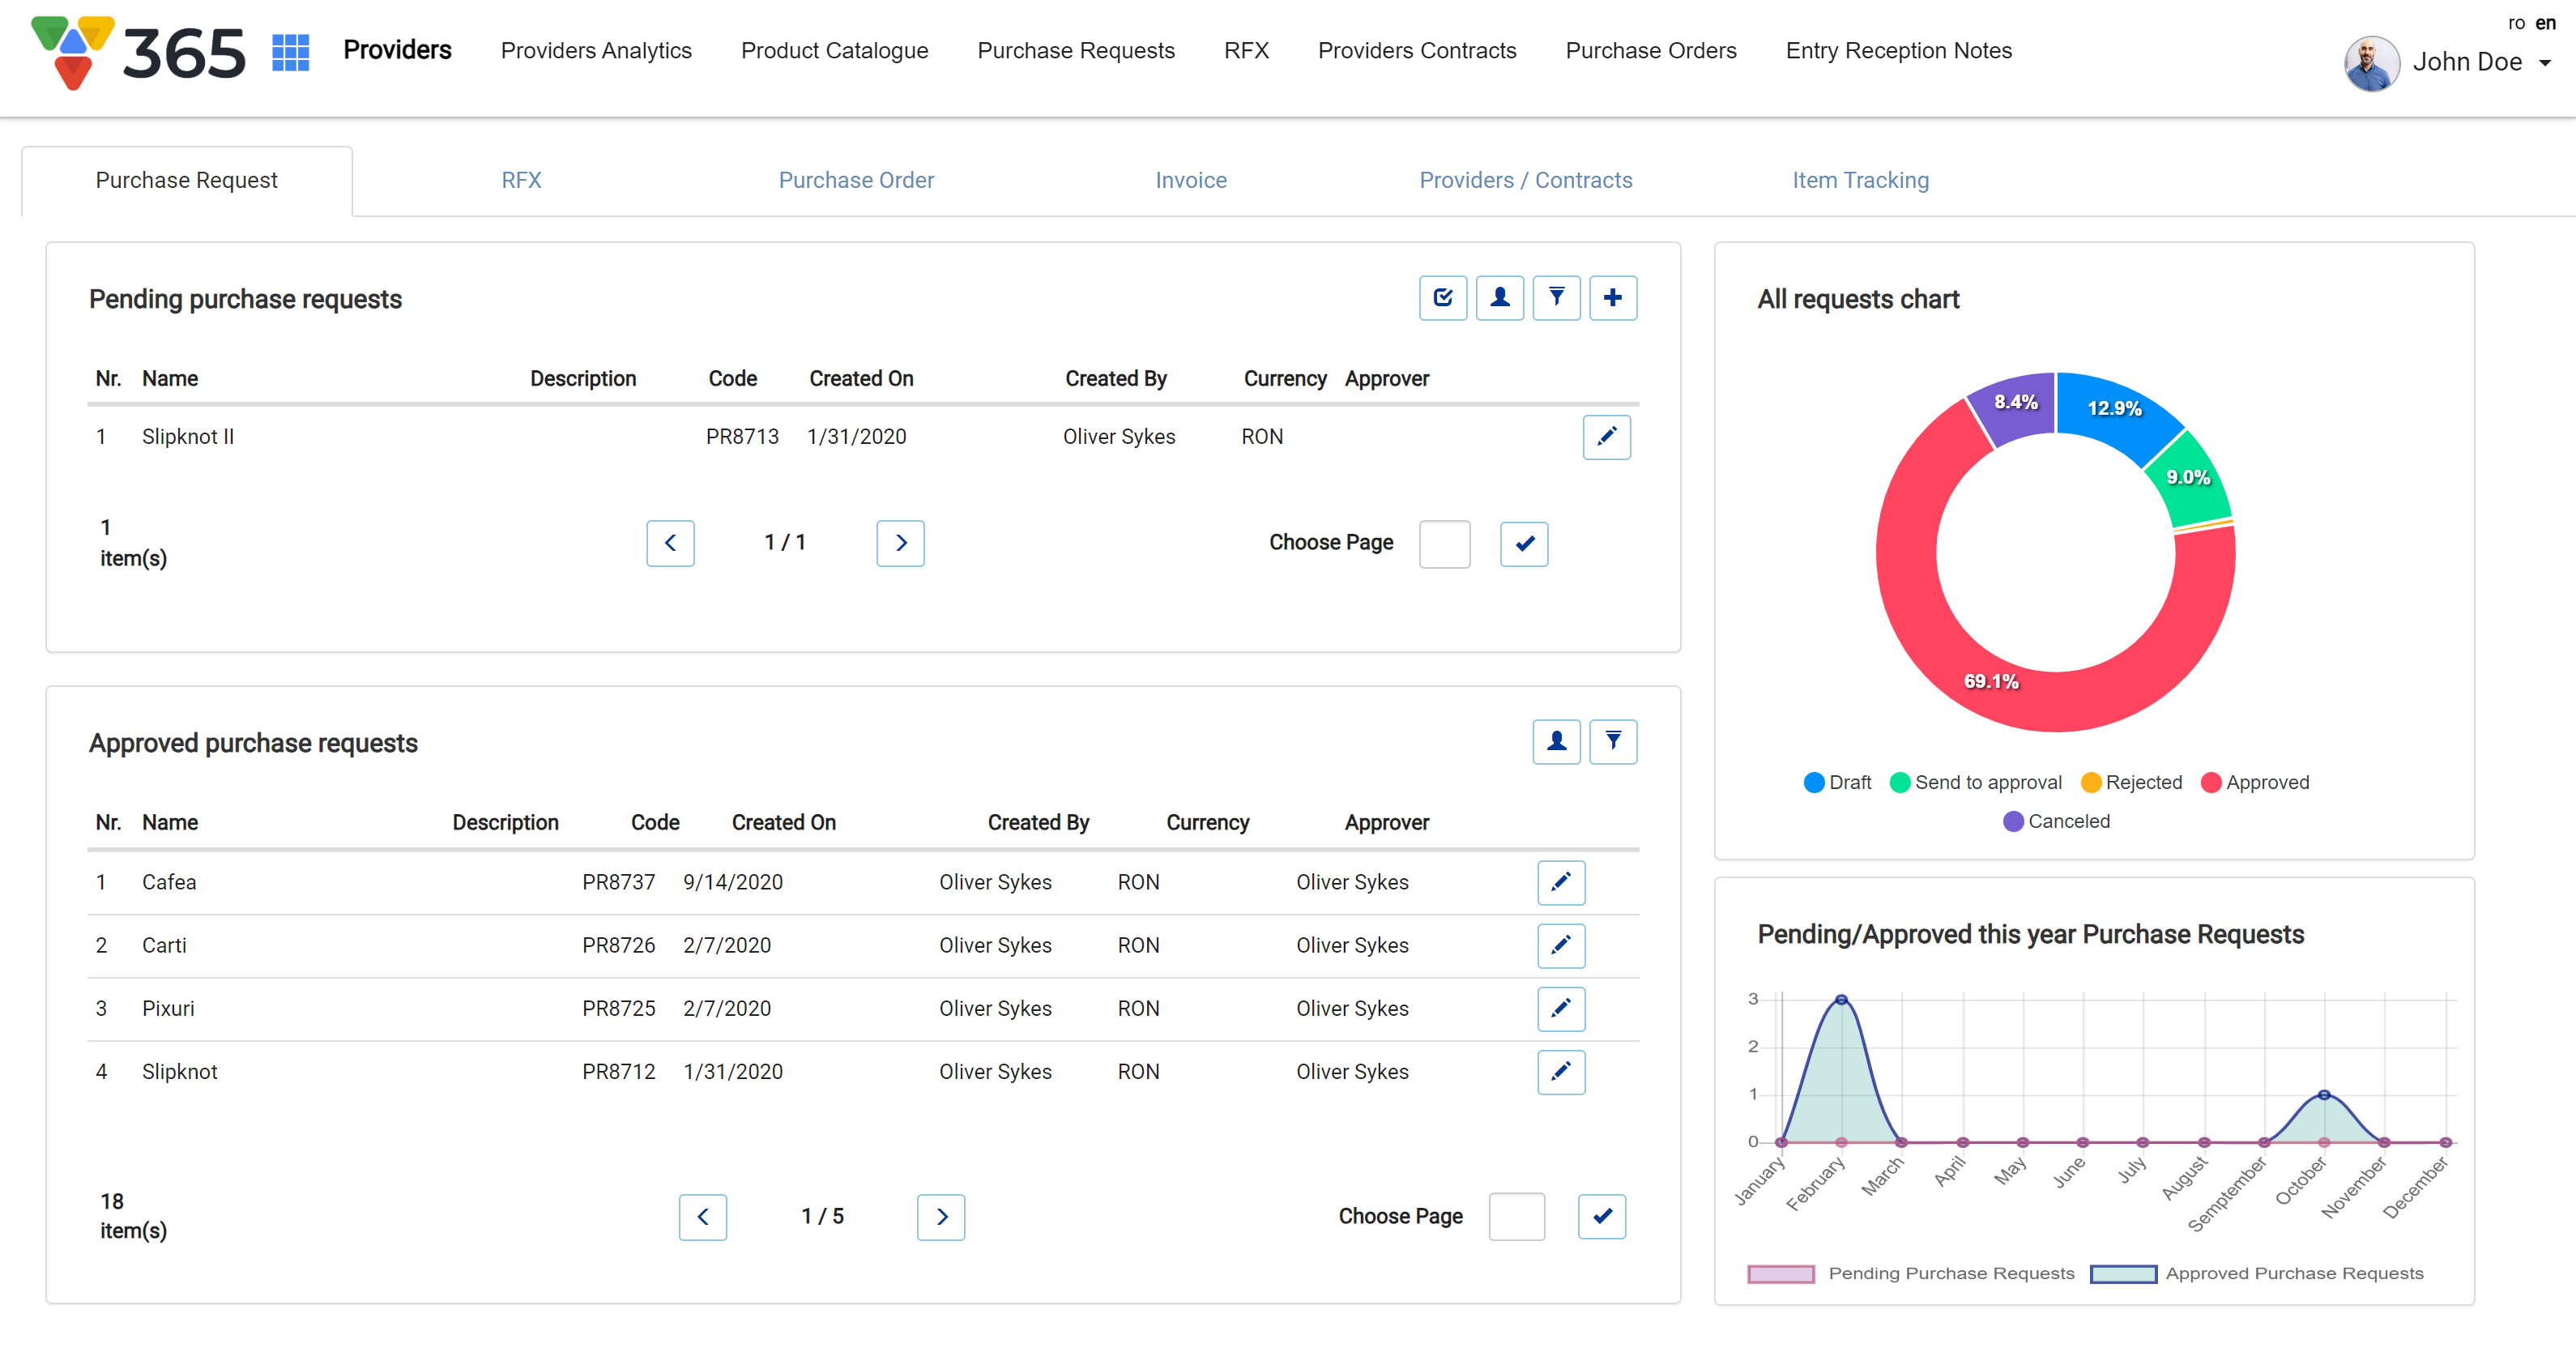Open Providers Analytics menu item
Screen dimensions: 2576x1348
click(x=596, y=51)
